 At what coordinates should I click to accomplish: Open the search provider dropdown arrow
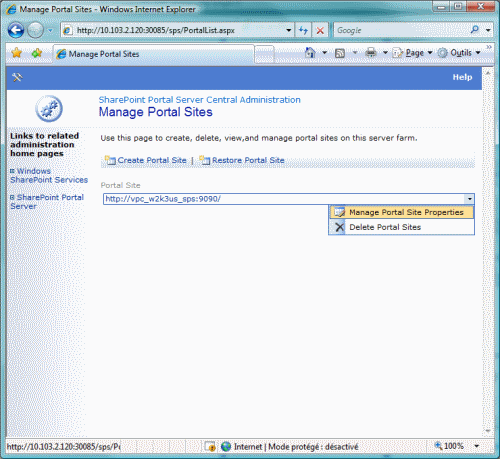tap(488, 30)
